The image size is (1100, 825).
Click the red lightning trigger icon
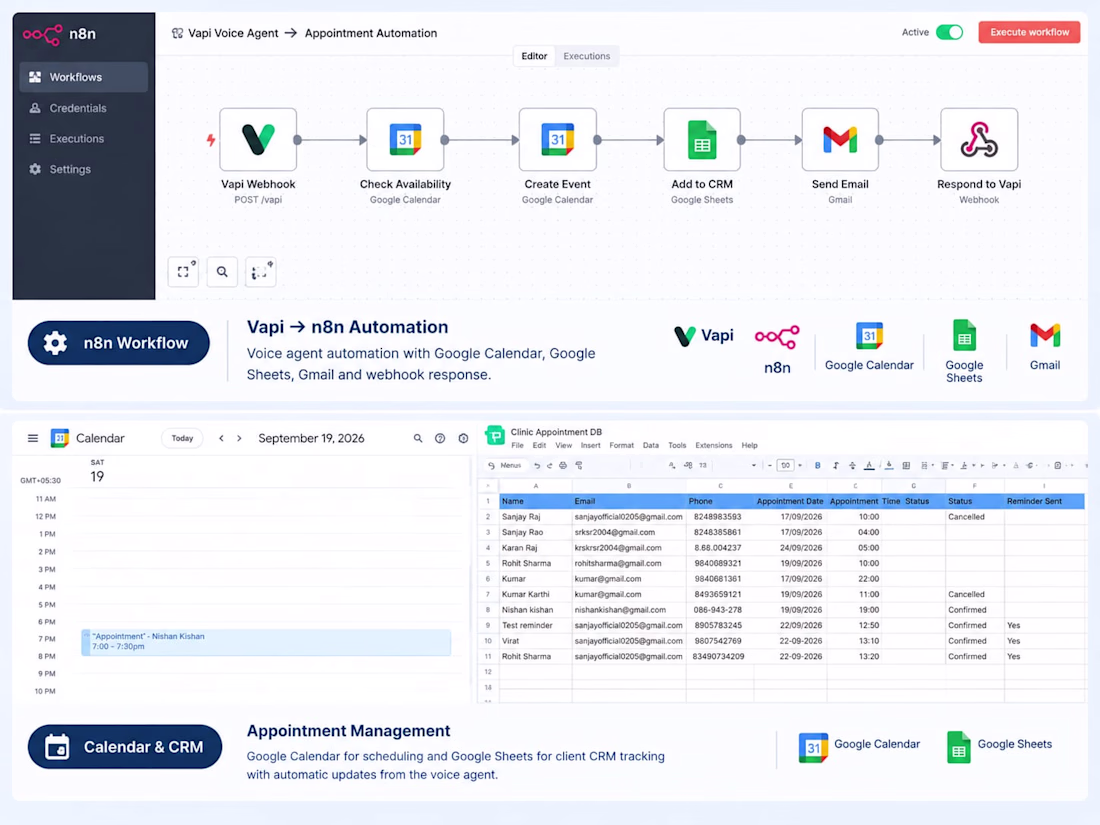click(x=210, y=140)
